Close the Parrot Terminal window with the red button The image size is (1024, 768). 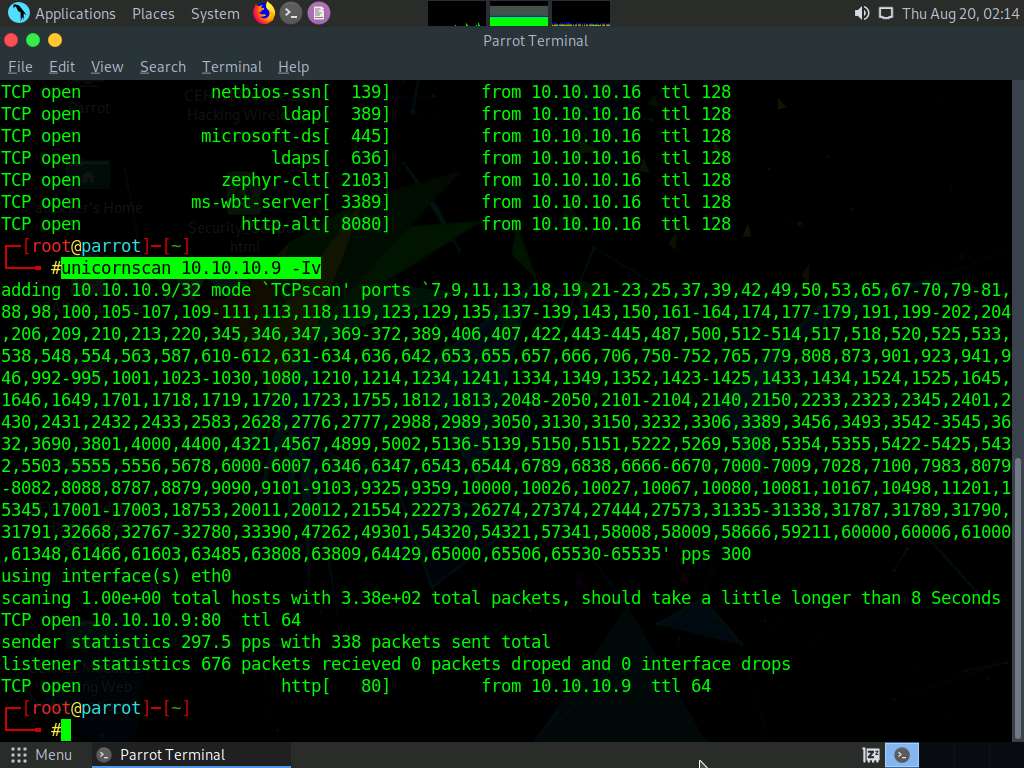coord(10,40)
